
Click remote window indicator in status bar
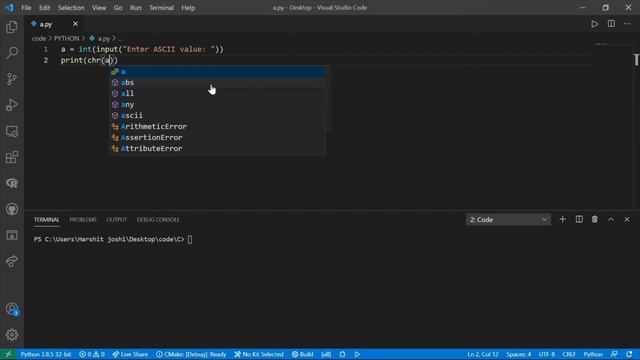click(8, 354)
